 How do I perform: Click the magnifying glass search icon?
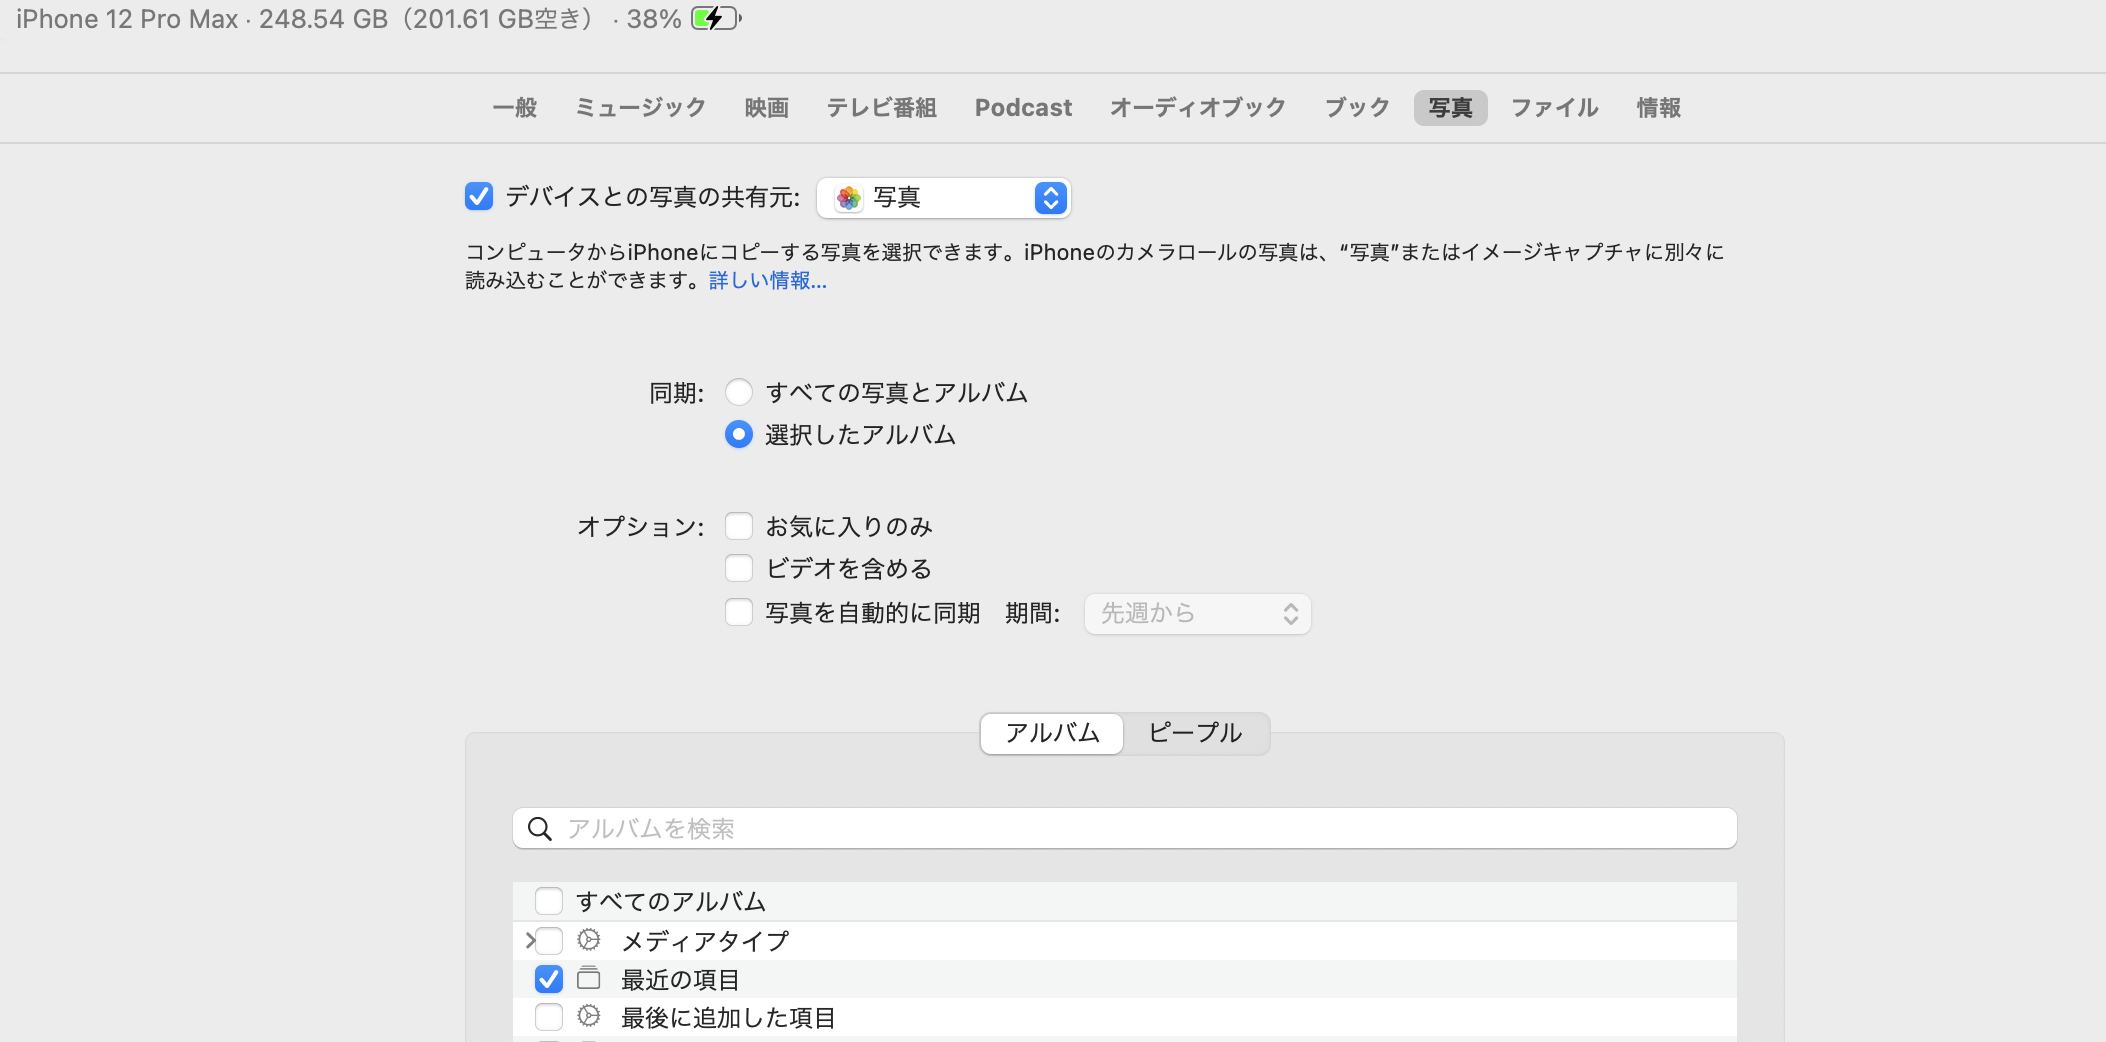coord(540,829)
